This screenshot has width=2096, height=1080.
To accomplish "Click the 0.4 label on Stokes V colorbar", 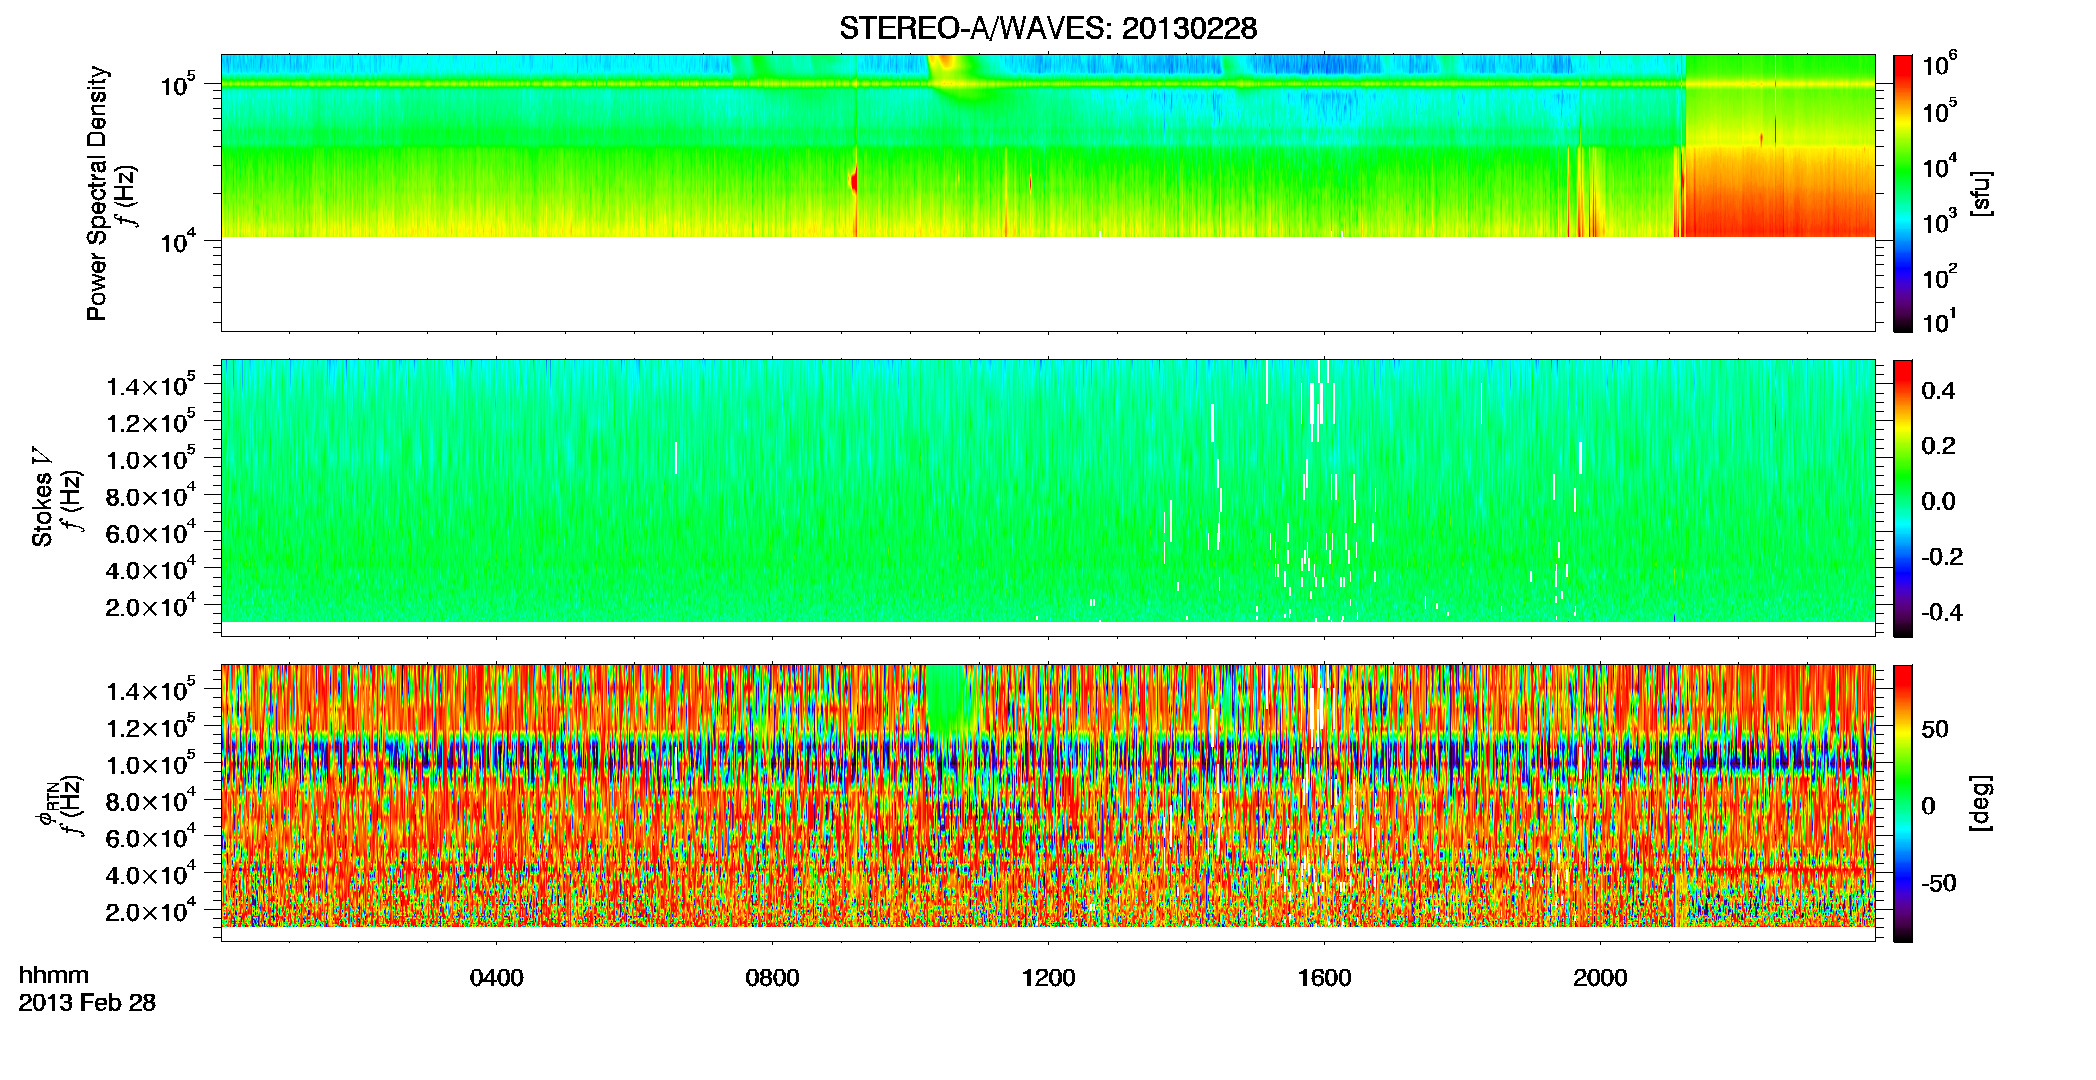I will pyautogui.click(x=1938, y=391).
